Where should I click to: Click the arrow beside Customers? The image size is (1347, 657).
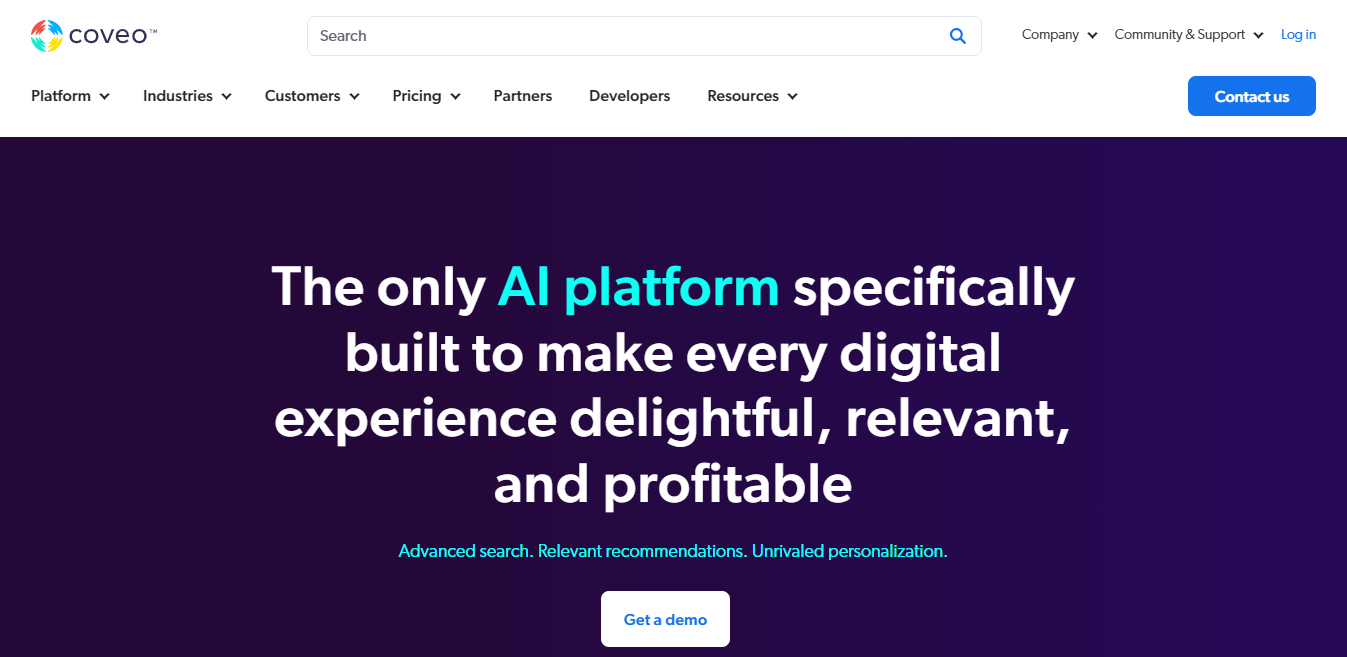click(x=354, y=97)
